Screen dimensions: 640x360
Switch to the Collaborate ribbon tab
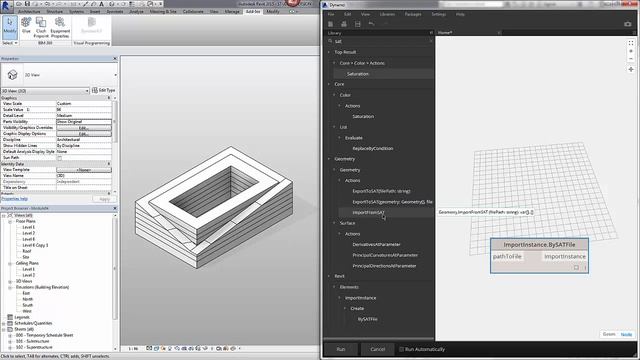pyautogui.click(x=193, y=11)
